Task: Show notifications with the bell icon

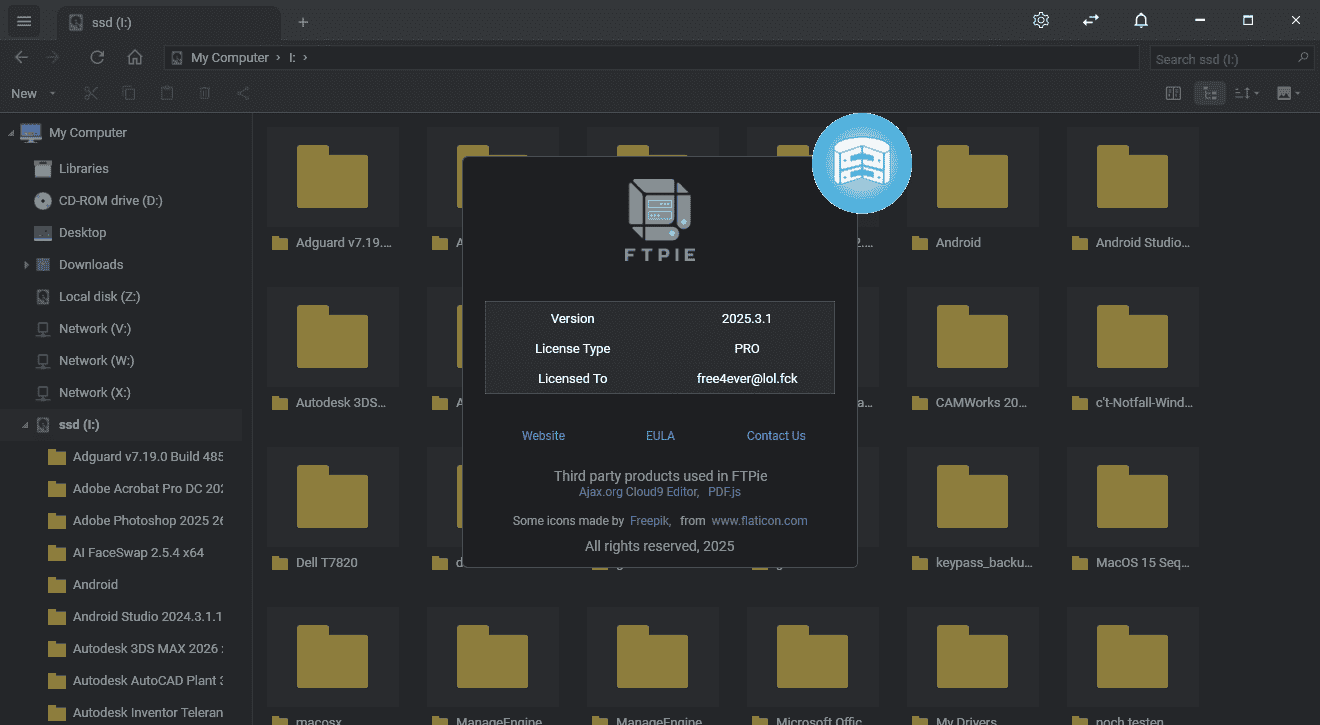Action: [x=1141, y=20]
